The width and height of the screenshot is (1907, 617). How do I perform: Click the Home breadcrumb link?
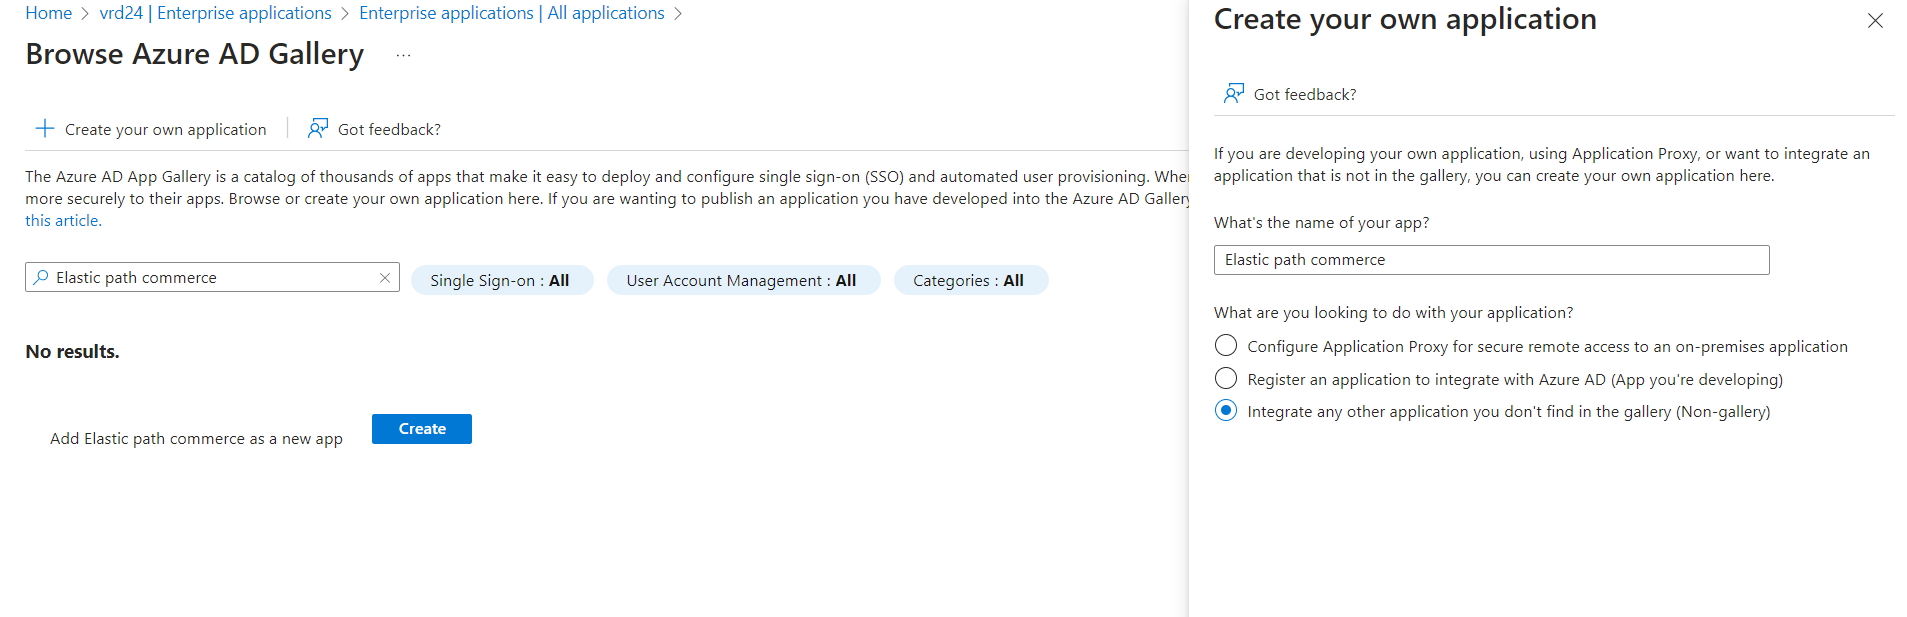point(48,13)
